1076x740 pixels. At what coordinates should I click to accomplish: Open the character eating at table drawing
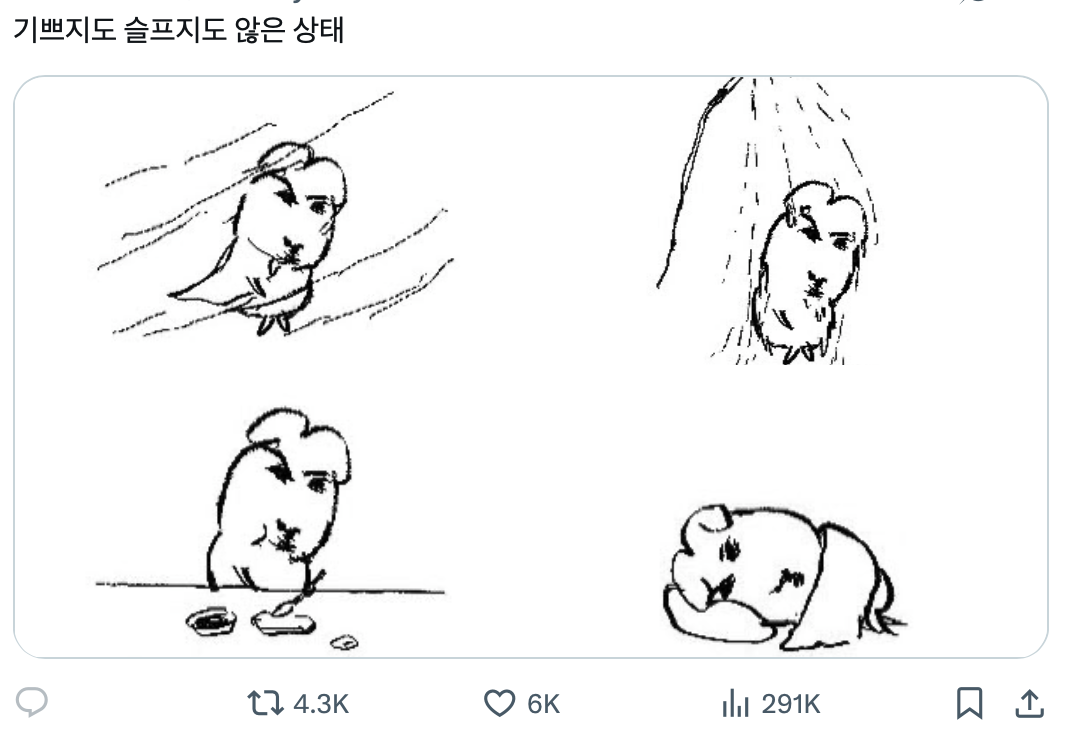pyautogui.click(x=275, y=520)
